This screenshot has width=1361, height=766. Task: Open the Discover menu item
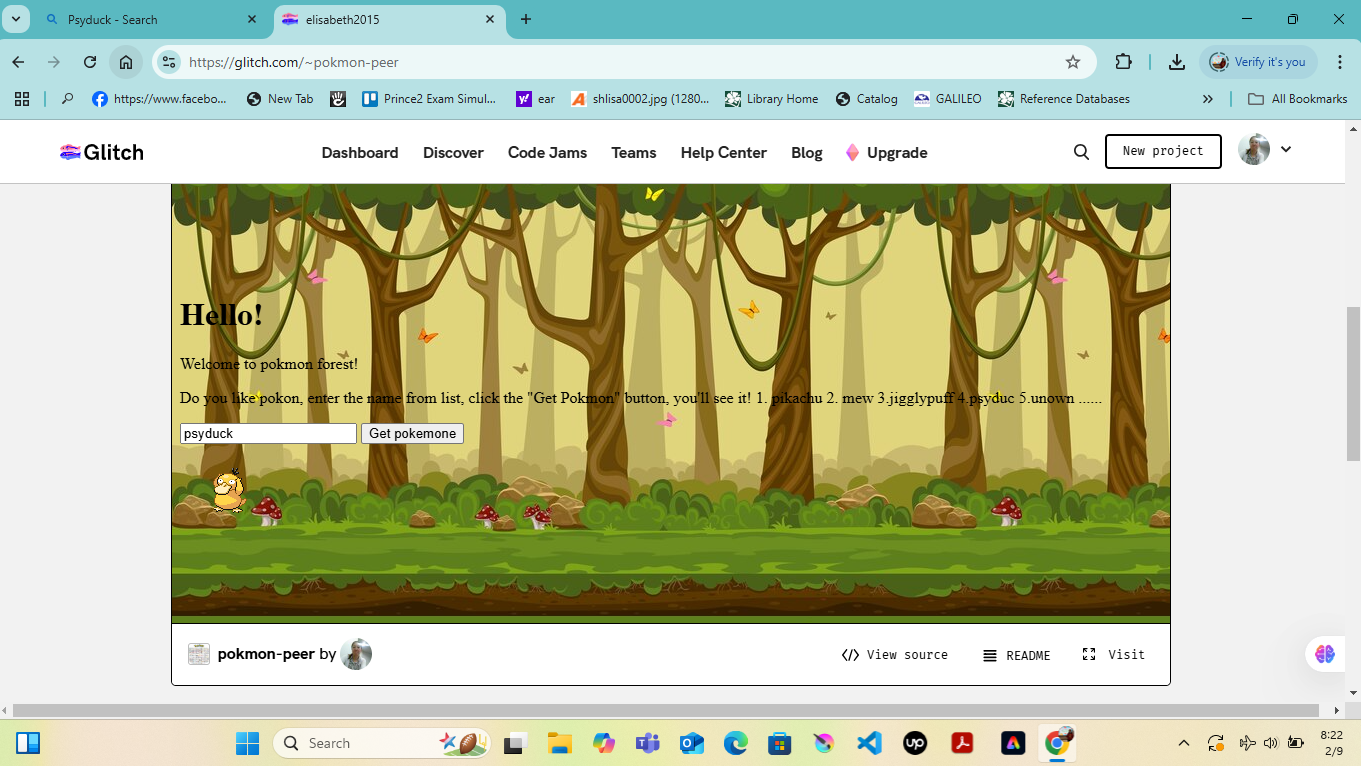coord(453,152)
